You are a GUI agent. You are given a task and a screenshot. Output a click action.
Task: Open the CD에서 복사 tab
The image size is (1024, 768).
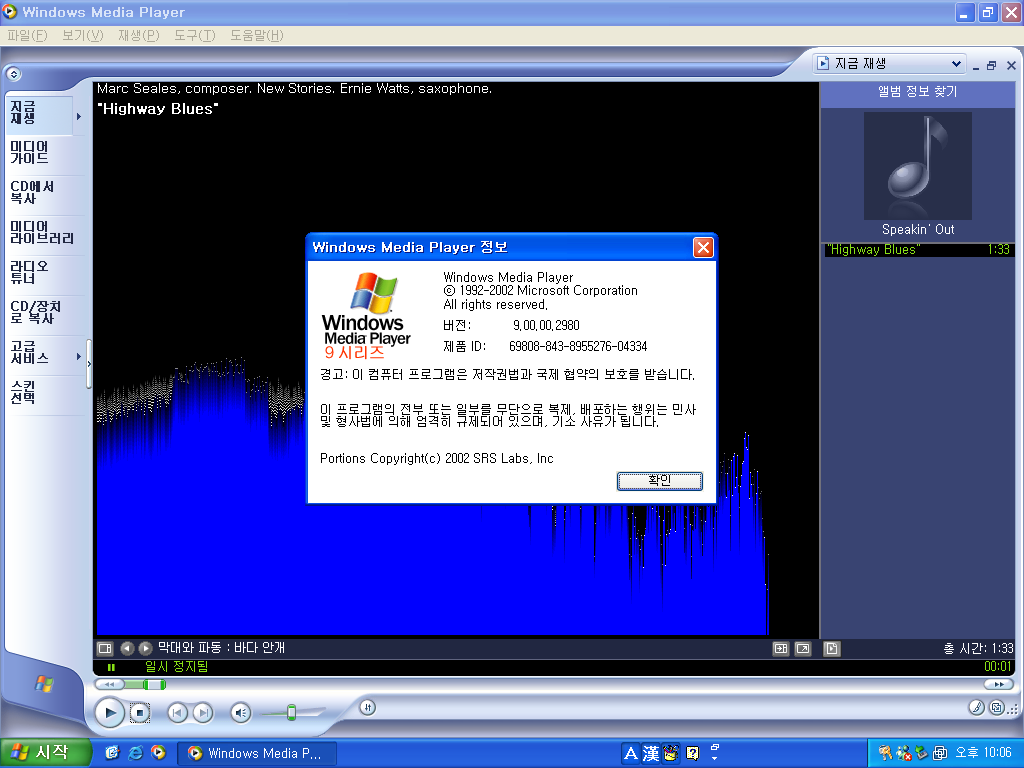pos(46,193)
